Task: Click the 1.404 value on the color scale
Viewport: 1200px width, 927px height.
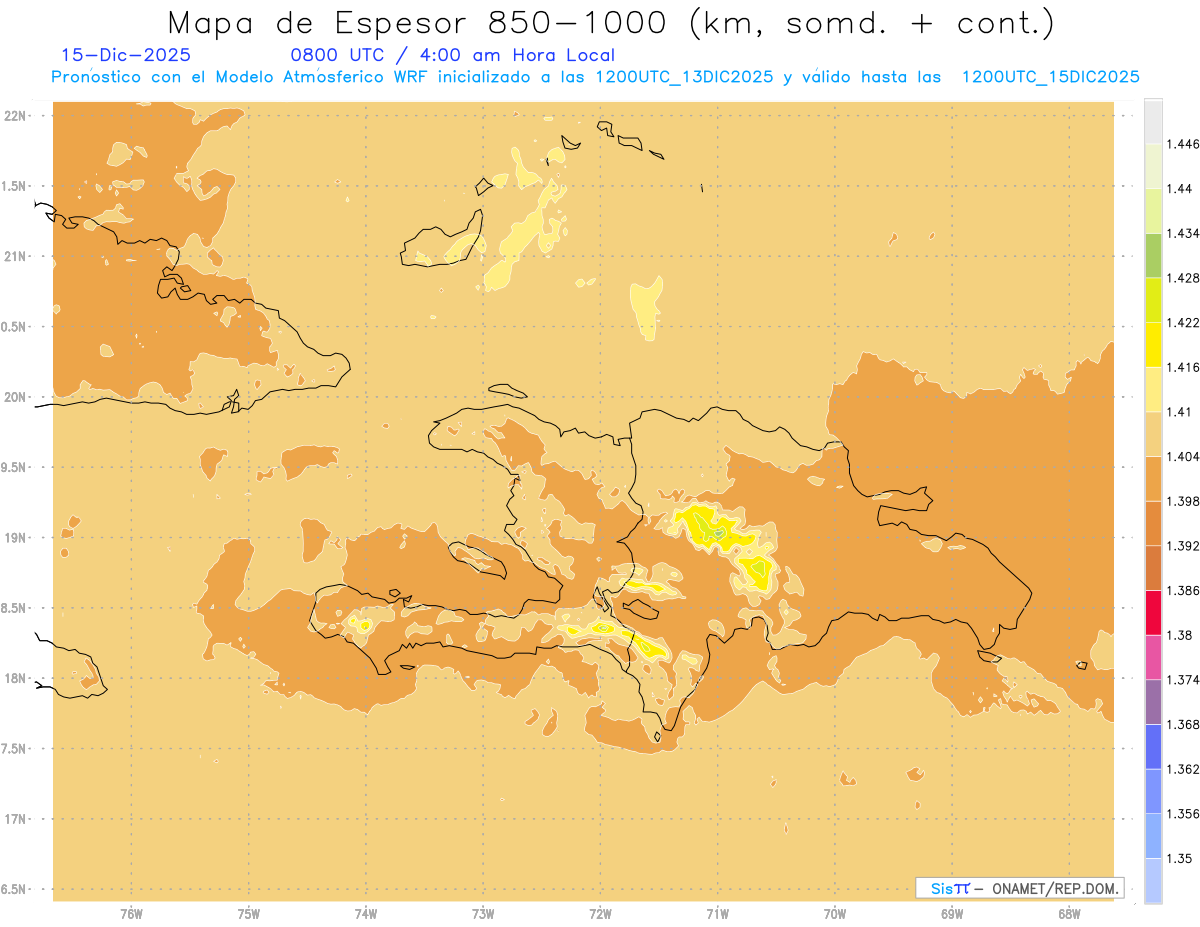Action: coord(1184,456)
